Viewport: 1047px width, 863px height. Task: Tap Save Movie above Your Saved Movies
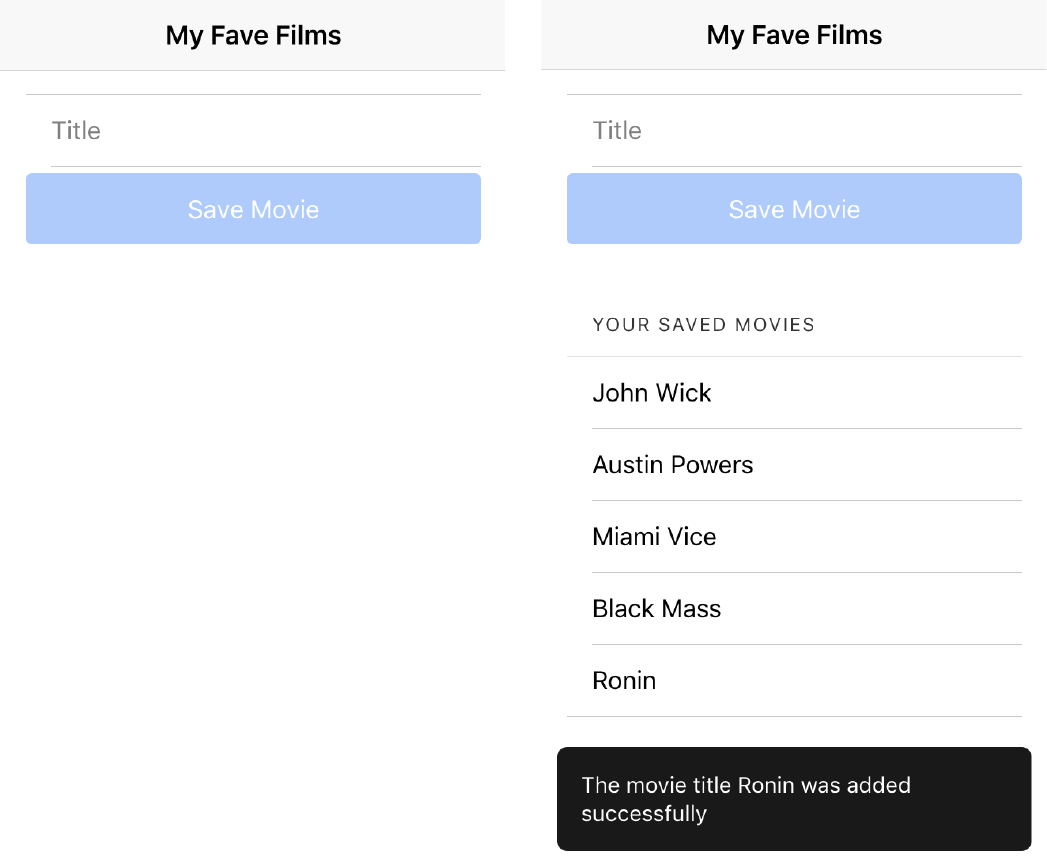pos(794,208)
